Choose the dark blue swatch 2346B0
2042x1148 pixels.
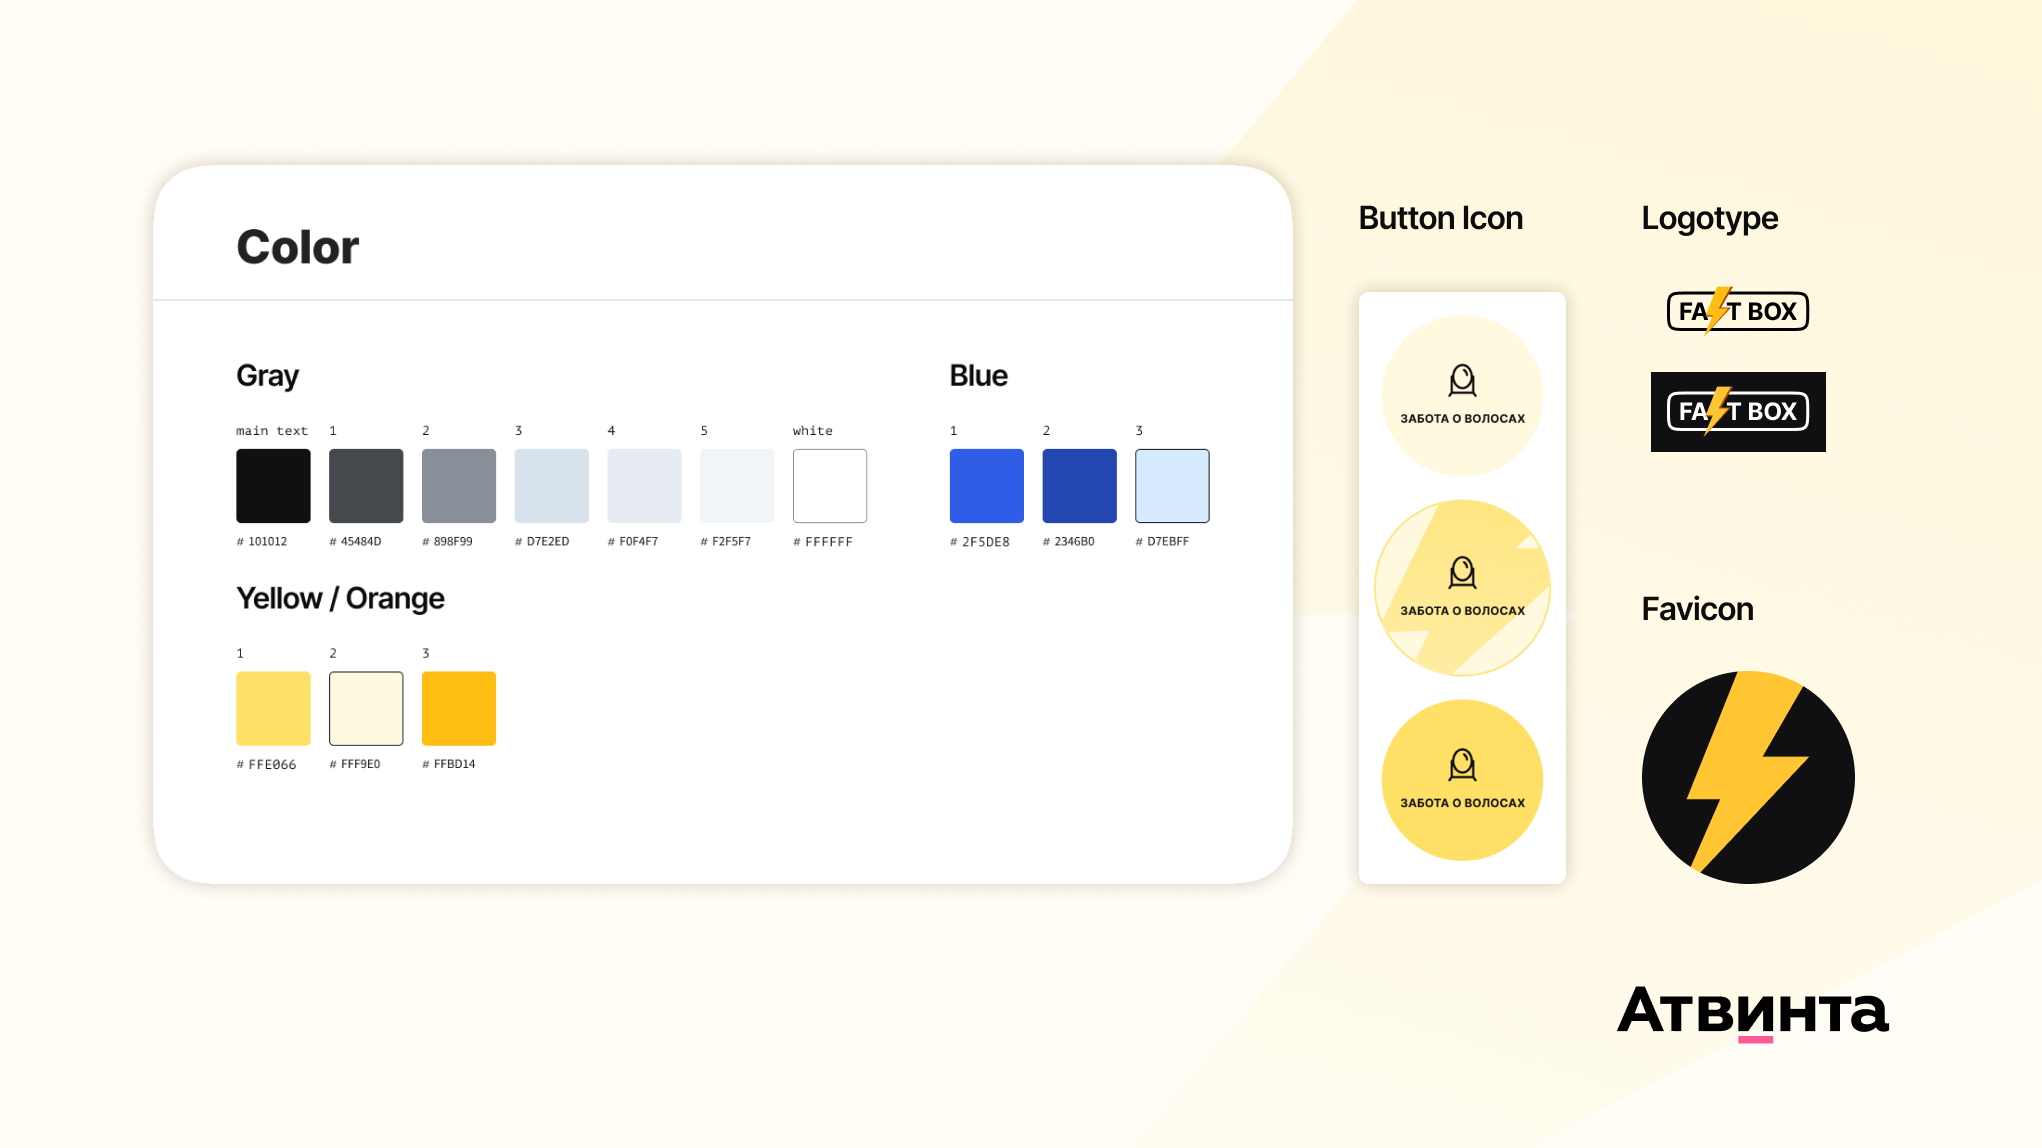(1079, 486)
